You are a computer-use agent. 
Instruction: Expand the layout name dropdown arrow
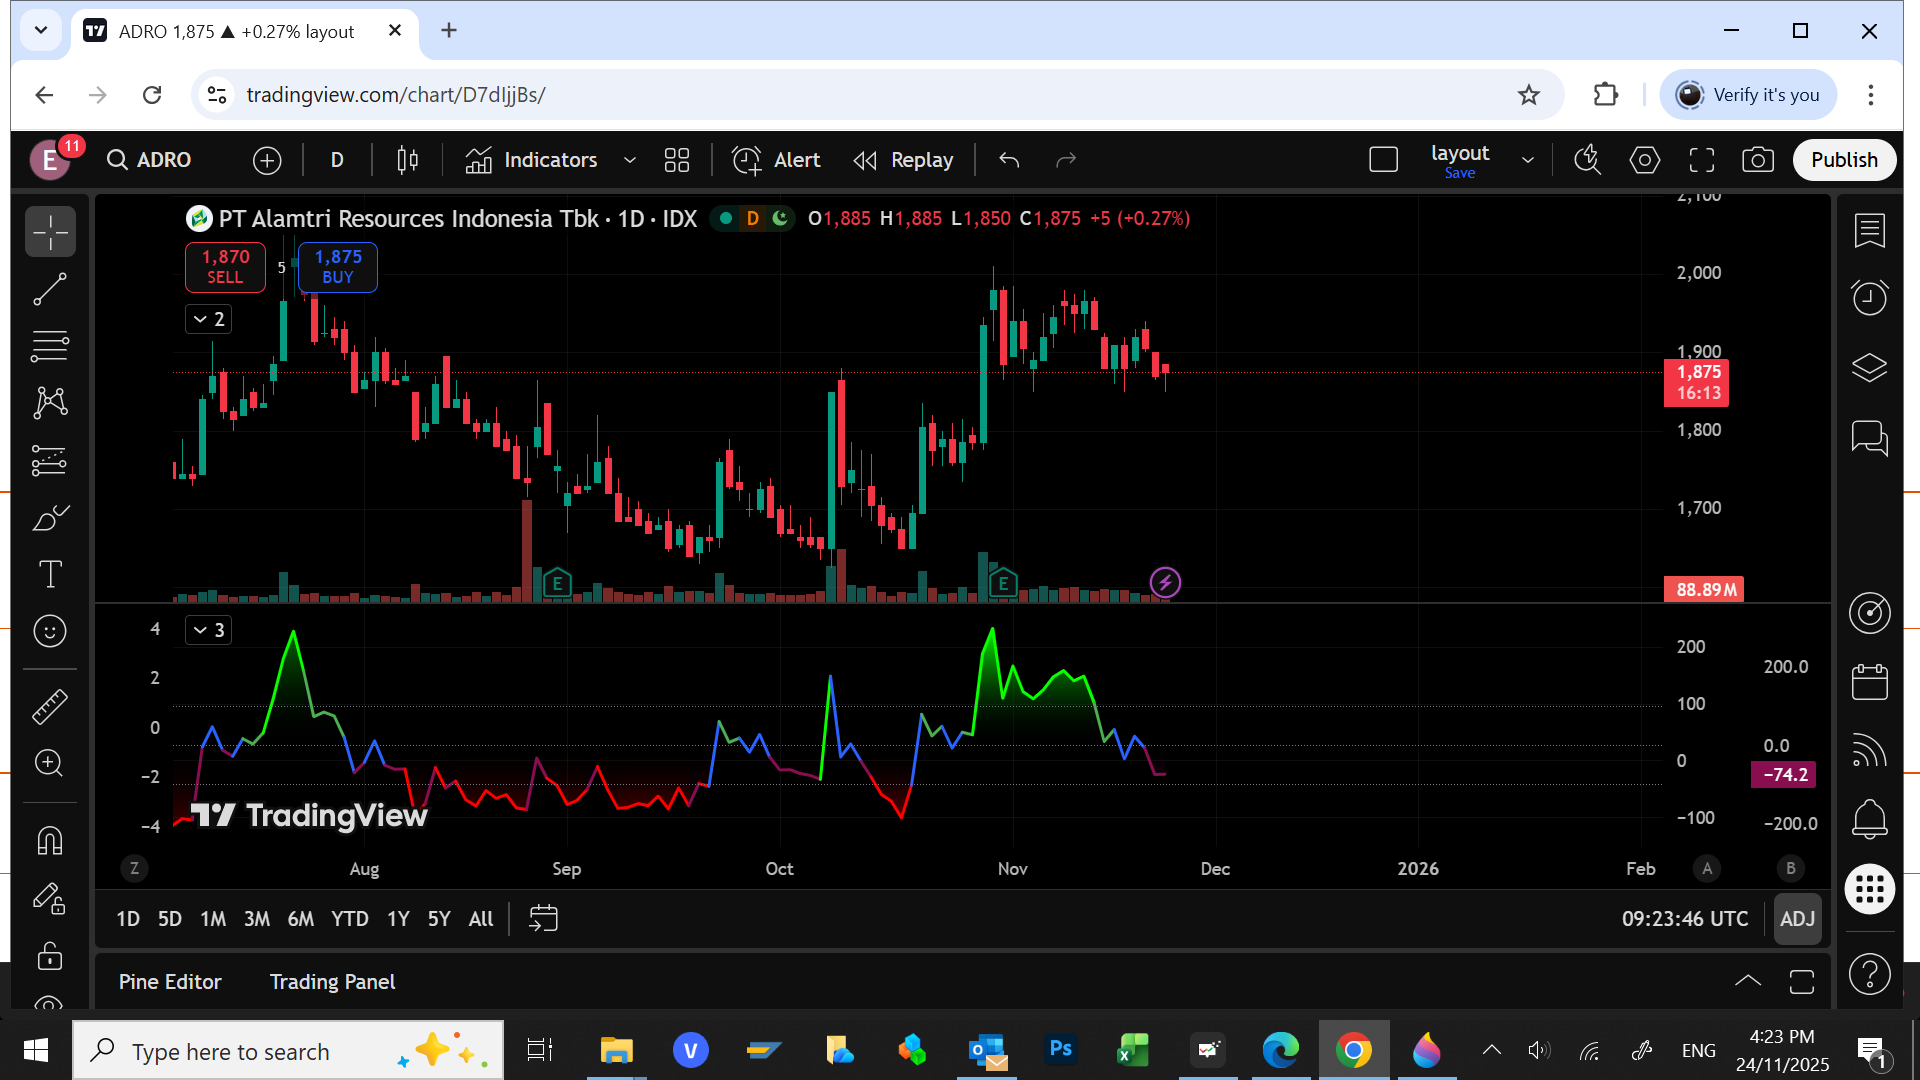(x=1527, y=160)
